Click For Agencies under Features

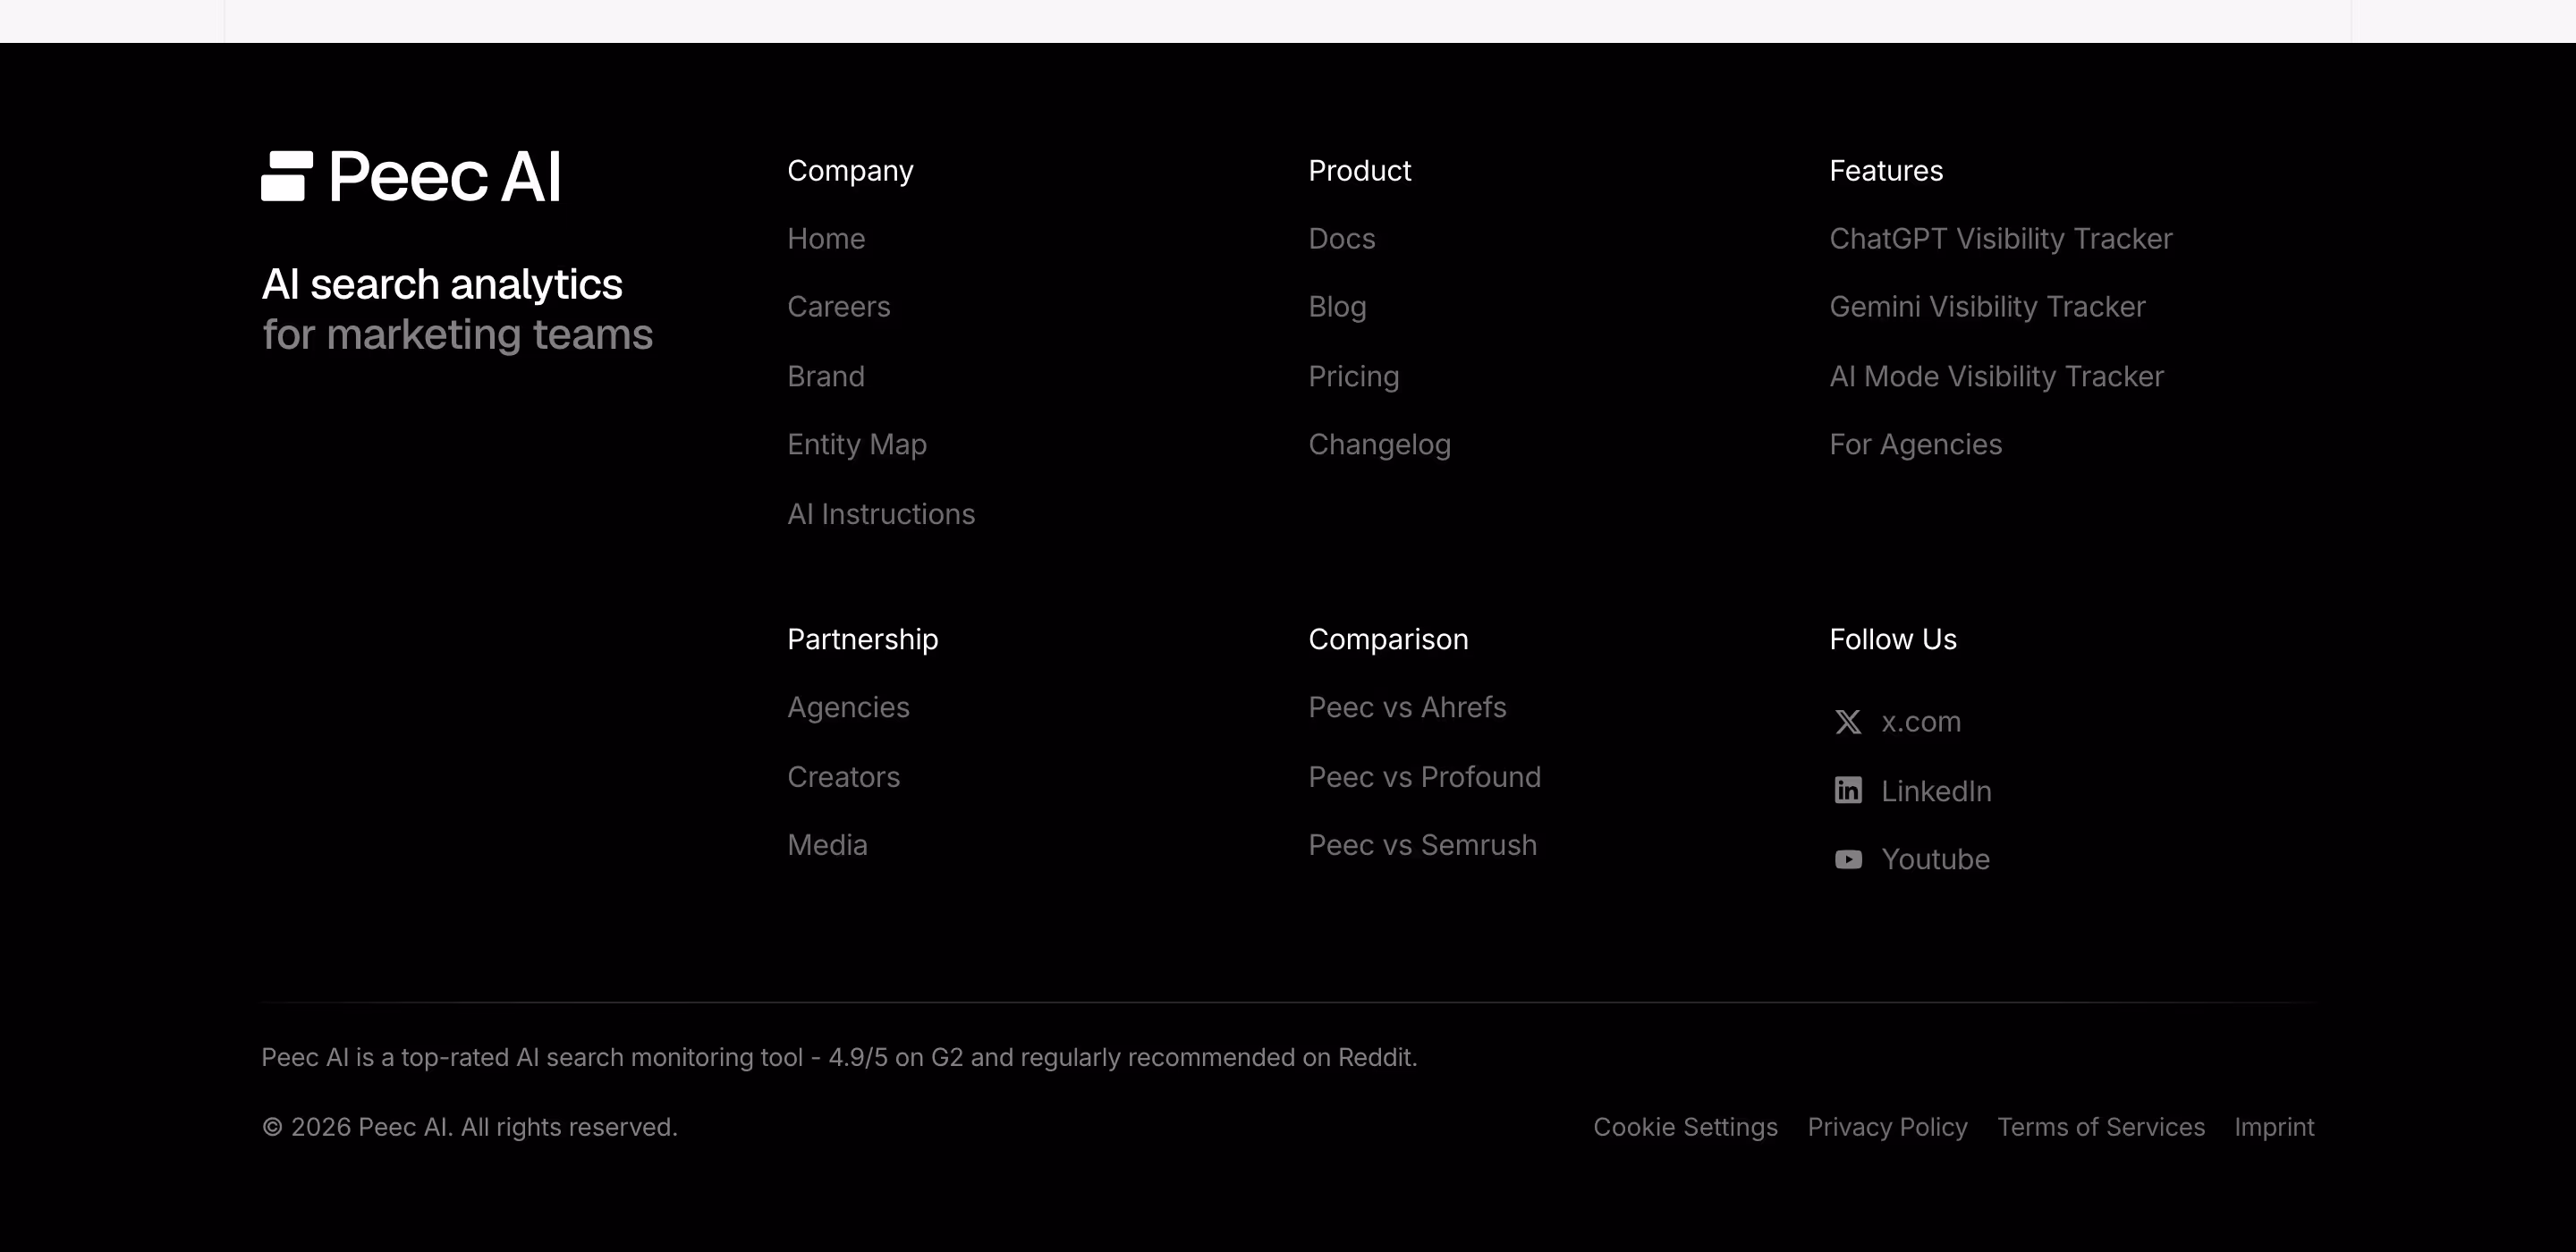(x=1915, y=445)
